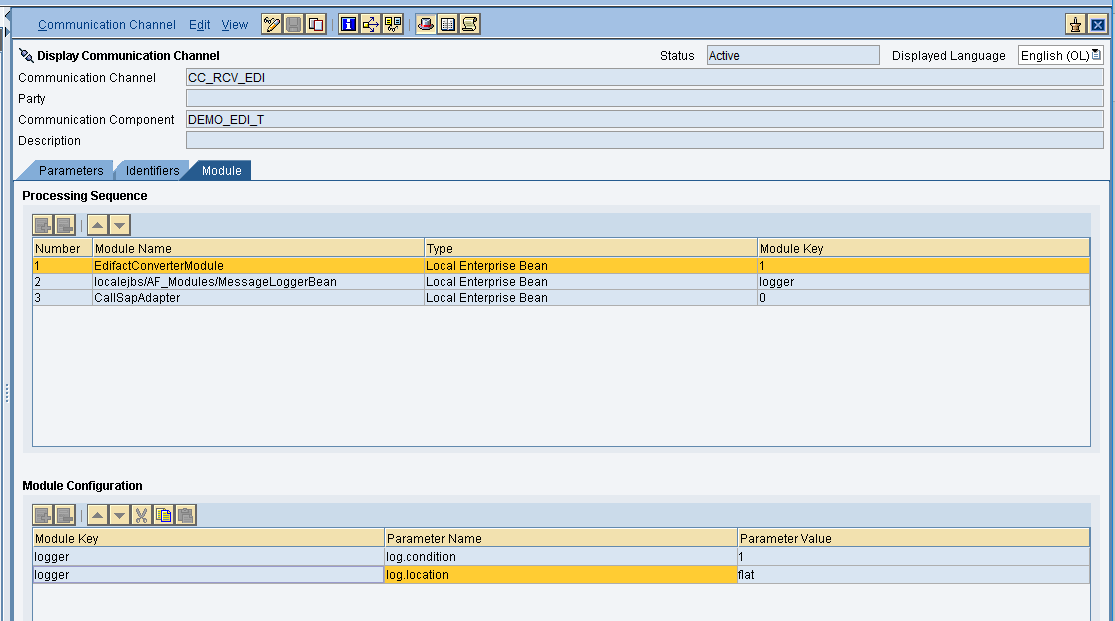1115x621 pixels.
Task: Click the copy object icon beside save
Action: (x=316, y=25)
